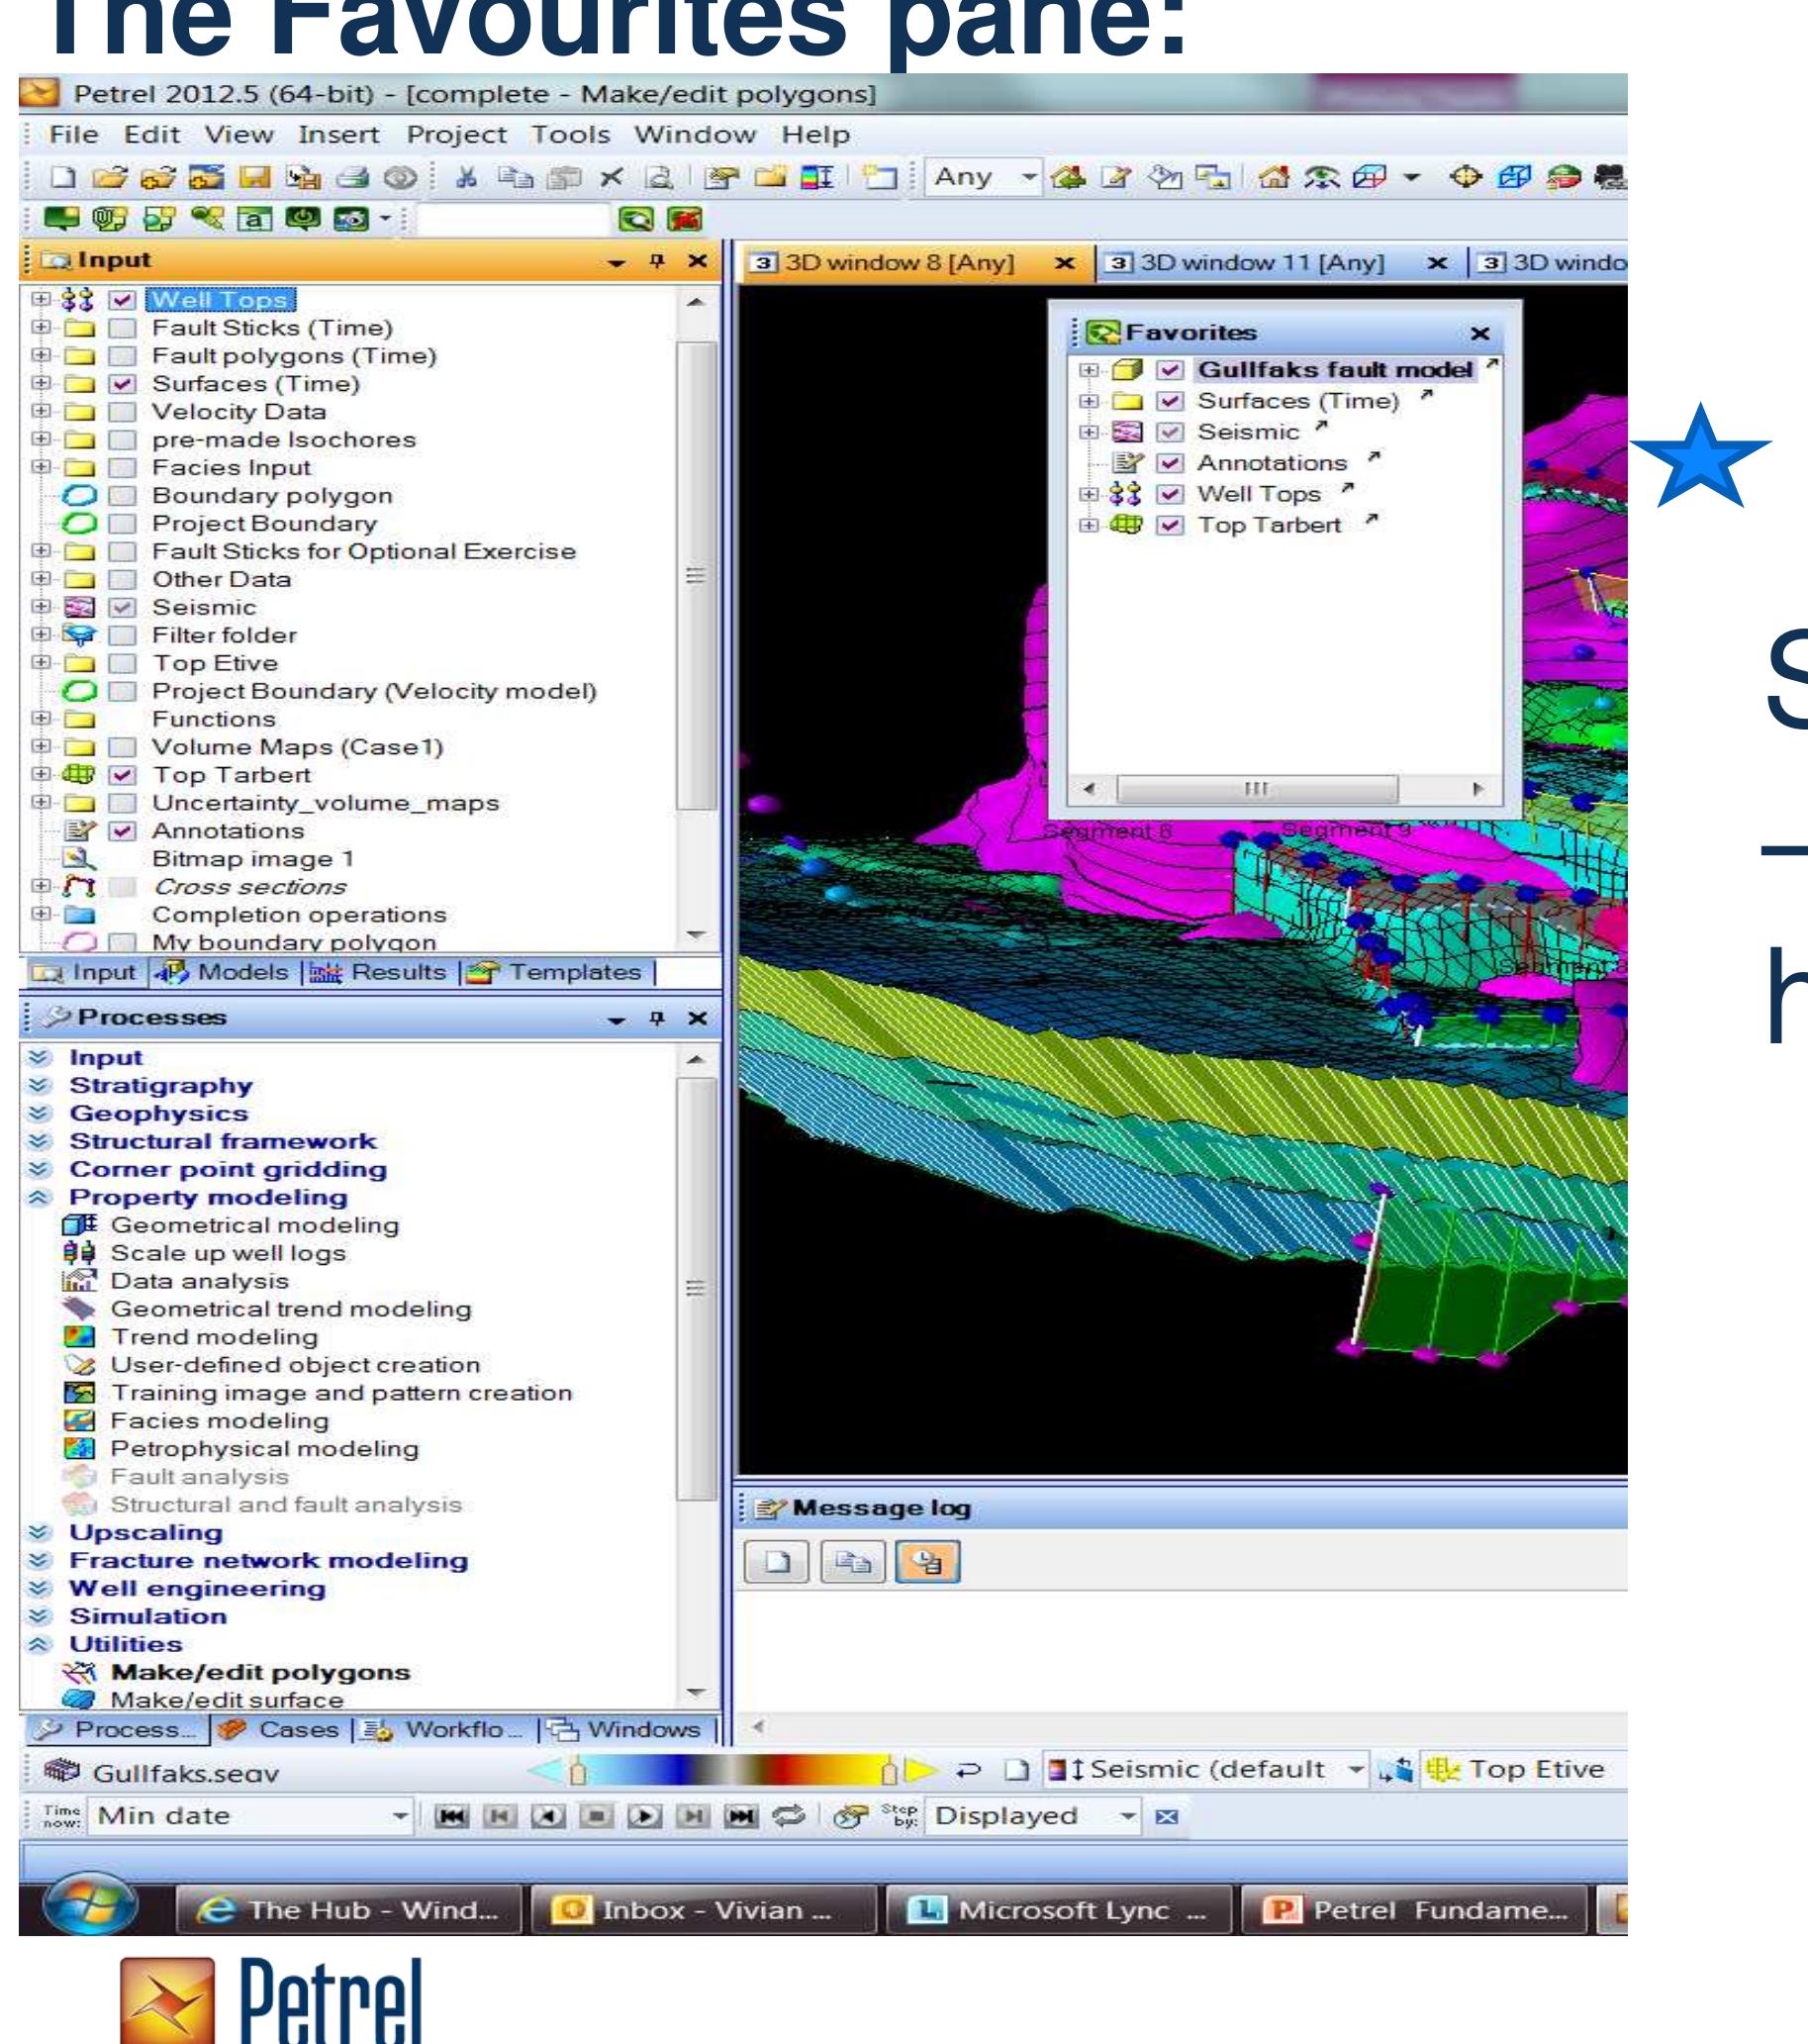Open the Any domain dropdown in toolbar
1808x2044 pixels.
tap(1028, 178)
